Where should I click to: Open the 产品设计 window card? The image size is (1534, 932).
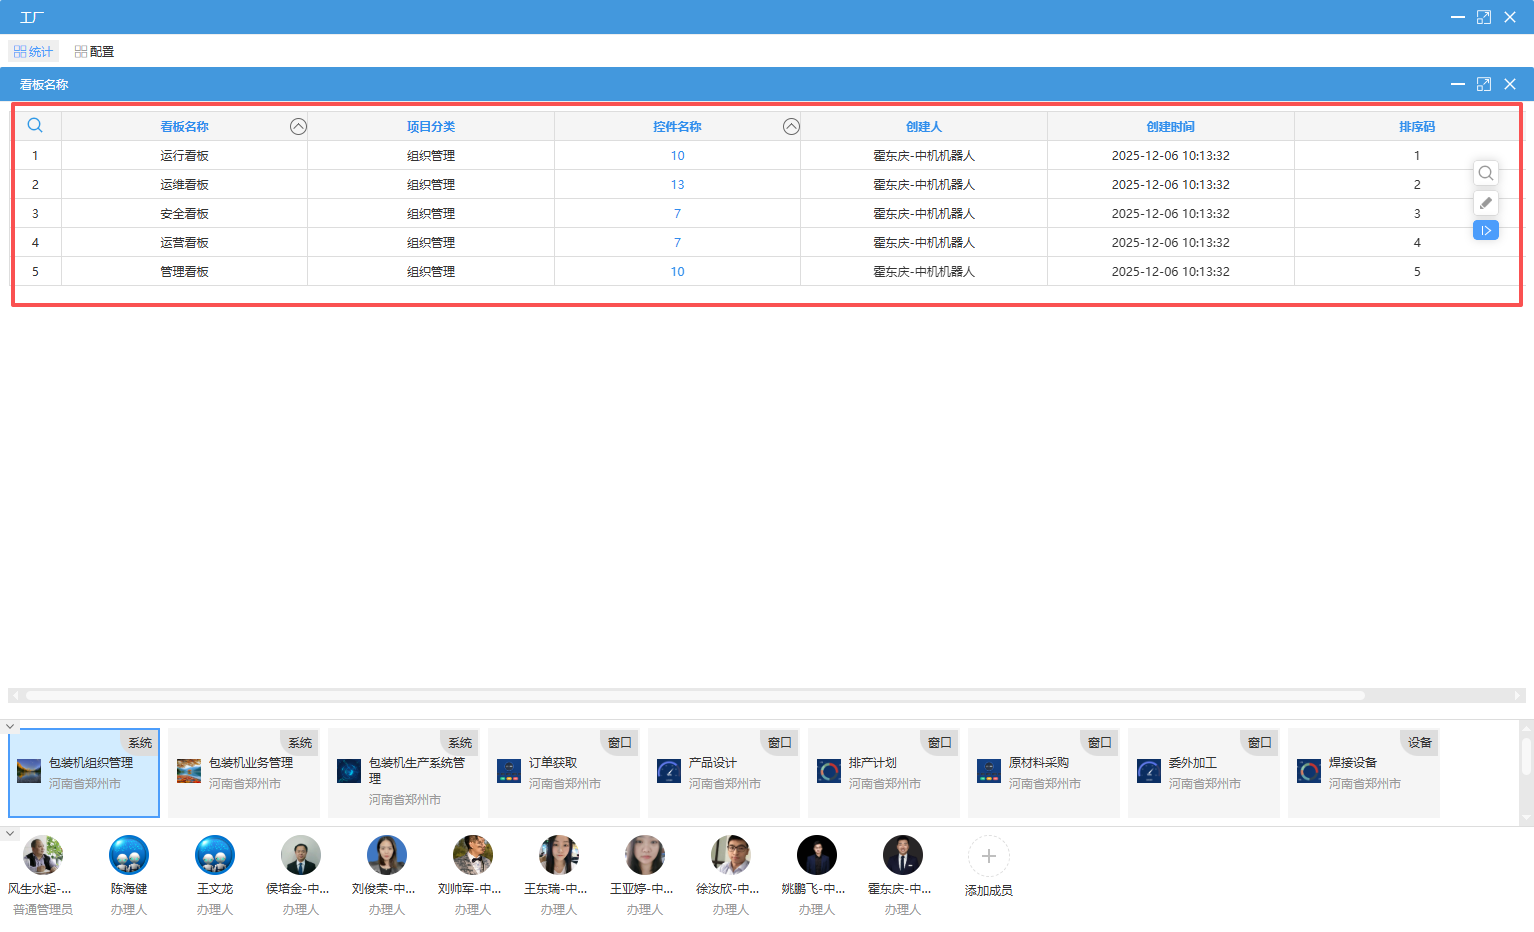point(723,773)
